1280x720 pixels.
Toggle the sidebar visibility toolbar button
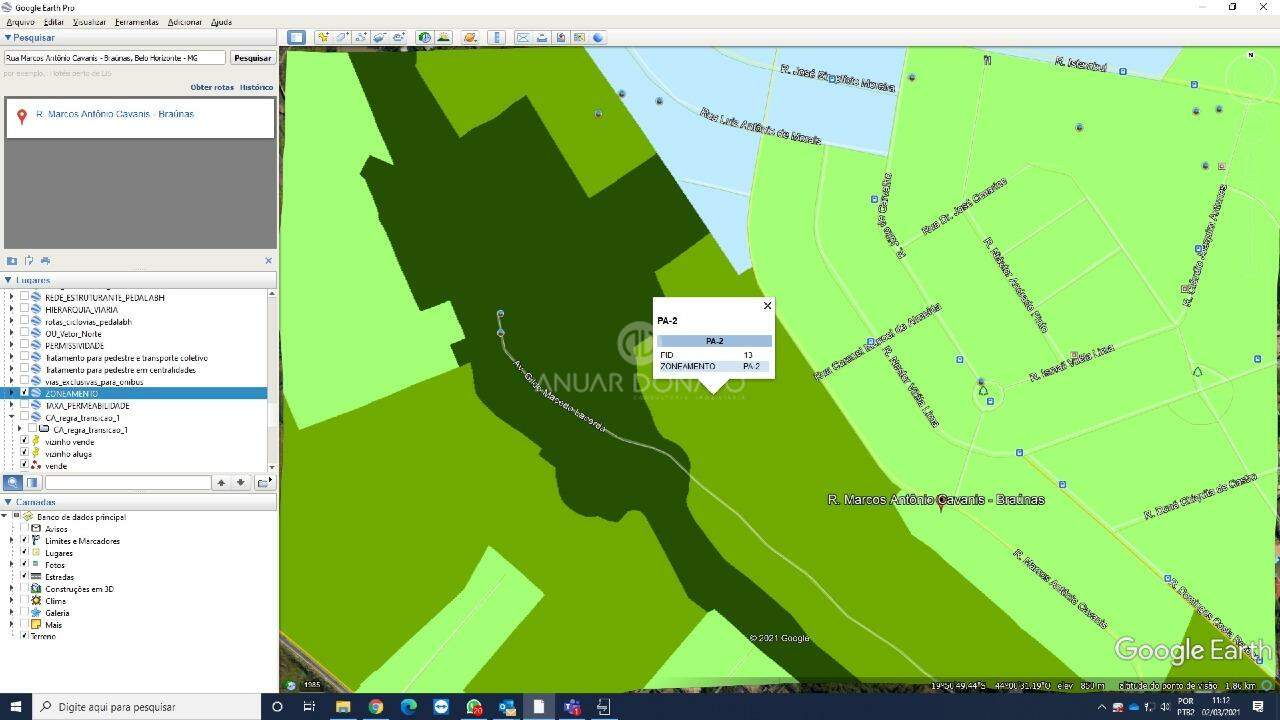click(x=296, y=37)
